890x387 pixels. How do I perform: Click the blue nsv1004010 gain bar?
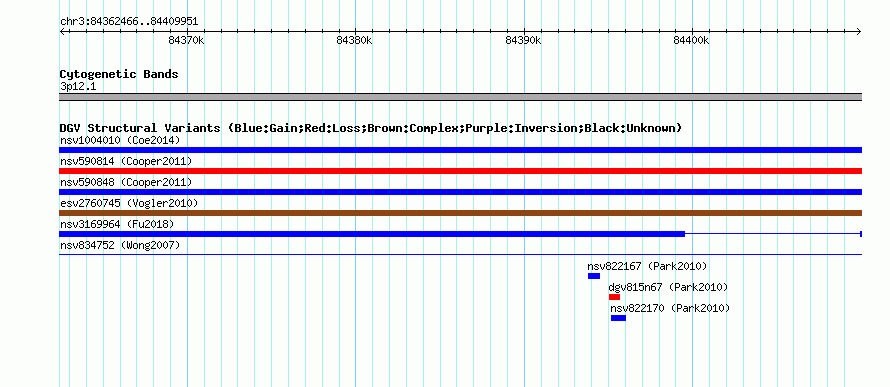tap(460, 150)
